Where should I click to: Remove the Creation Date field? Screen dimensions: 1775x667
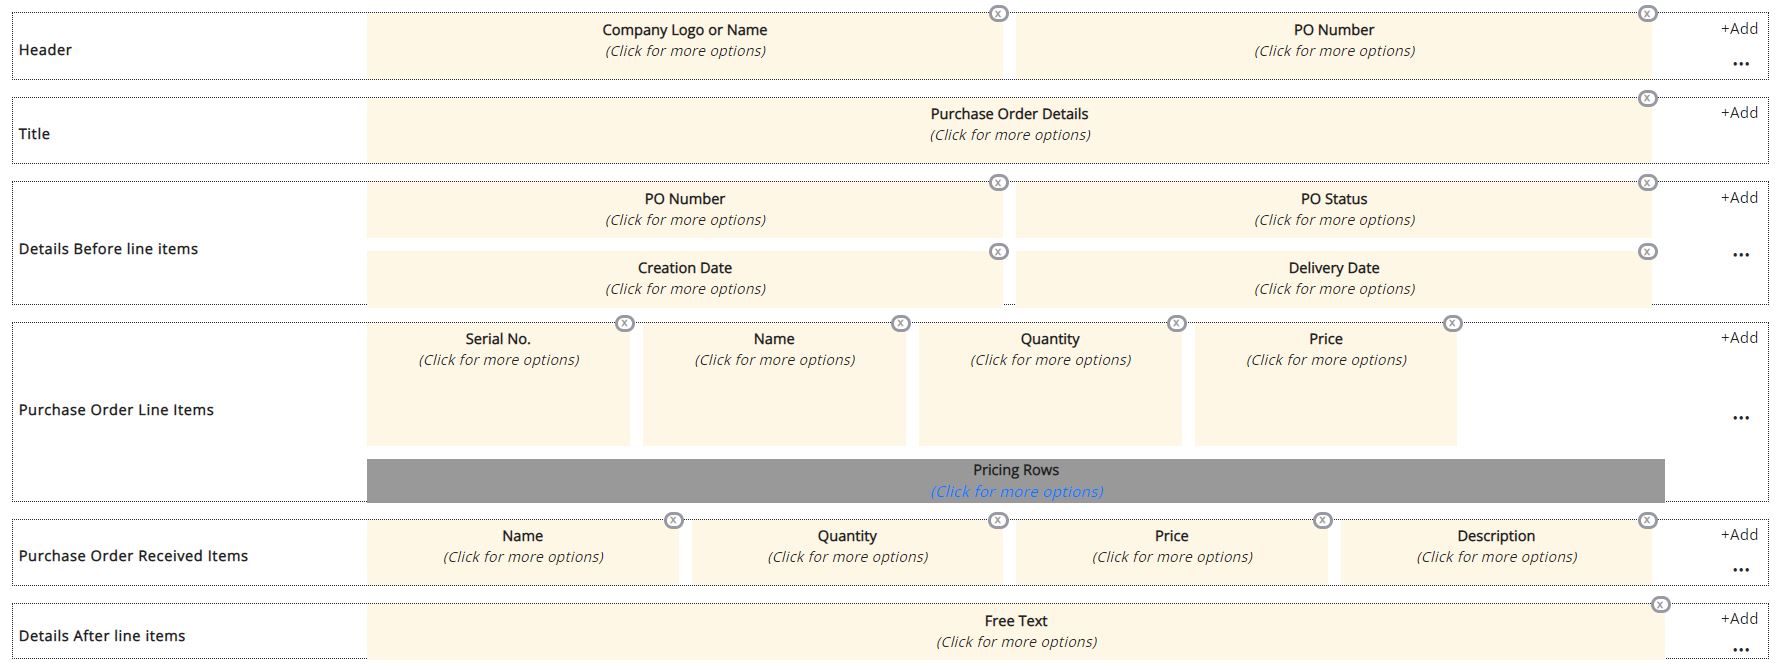coord(999,252)
